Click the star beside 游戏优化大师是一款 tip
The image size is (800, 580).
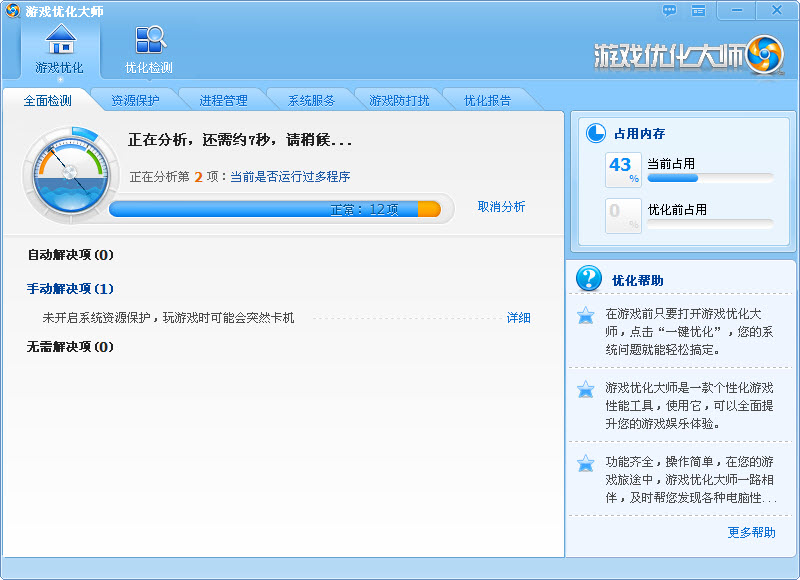tap(586, 389)
